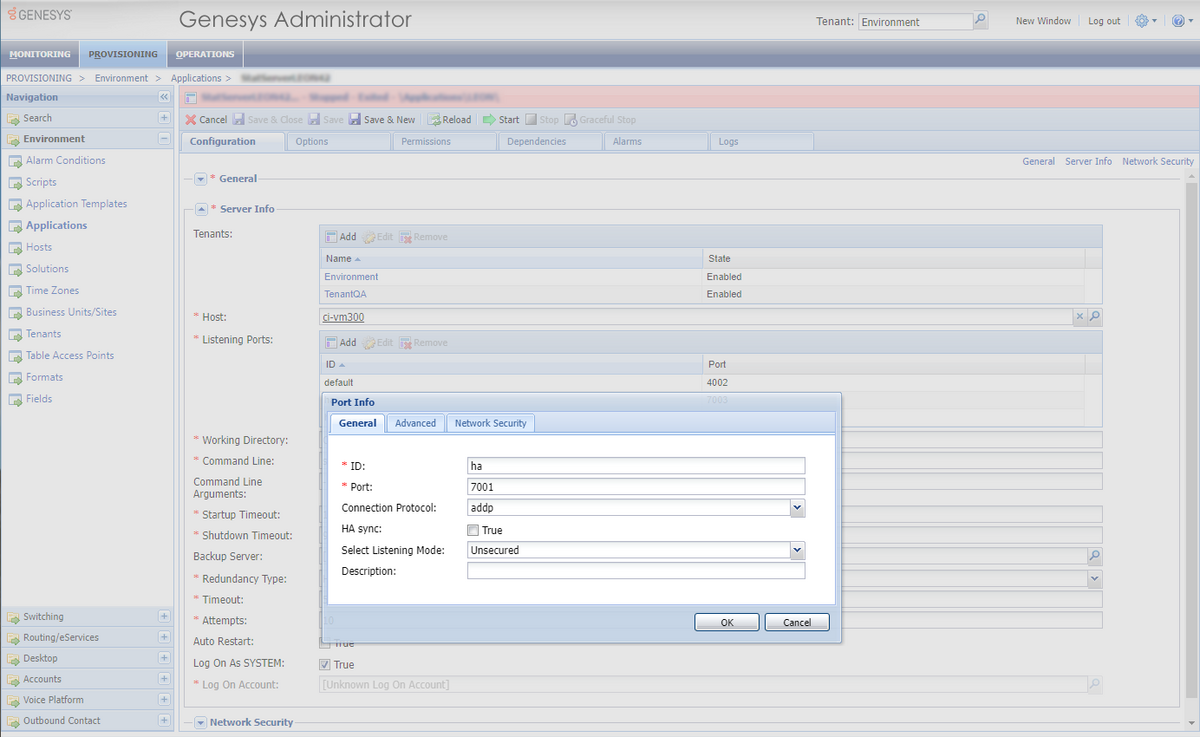
Task: Click OK in Port Info dialog
Action: tap(727, 622)
